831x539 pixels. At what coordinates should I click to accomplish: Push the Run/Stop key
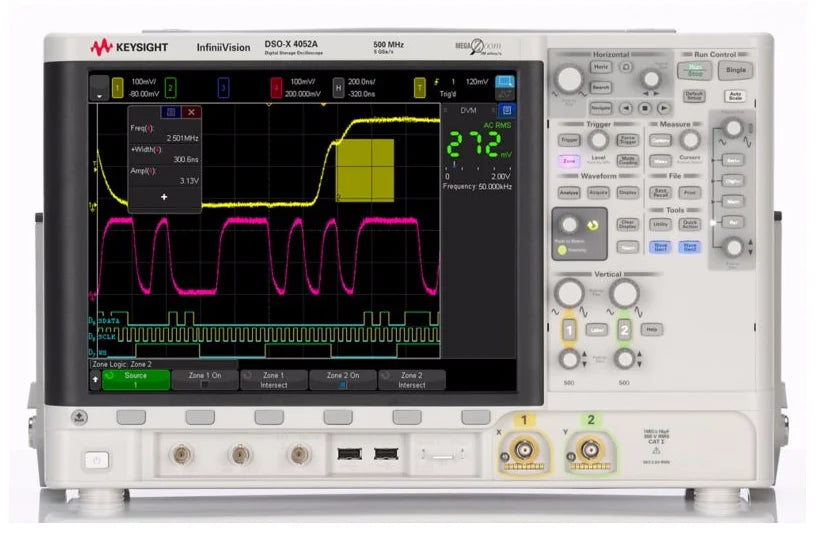coord(694,70)
